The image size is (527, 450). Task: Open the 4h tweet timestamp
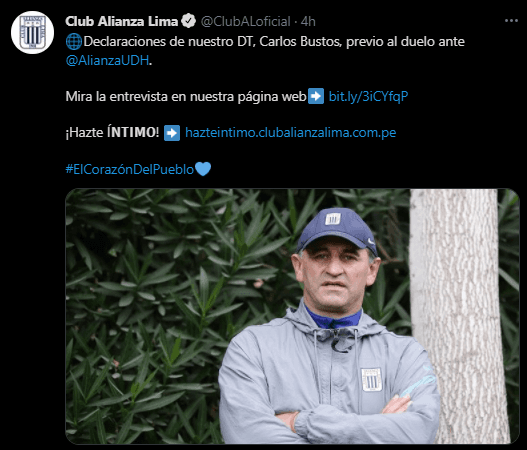[x=308, y=22]
